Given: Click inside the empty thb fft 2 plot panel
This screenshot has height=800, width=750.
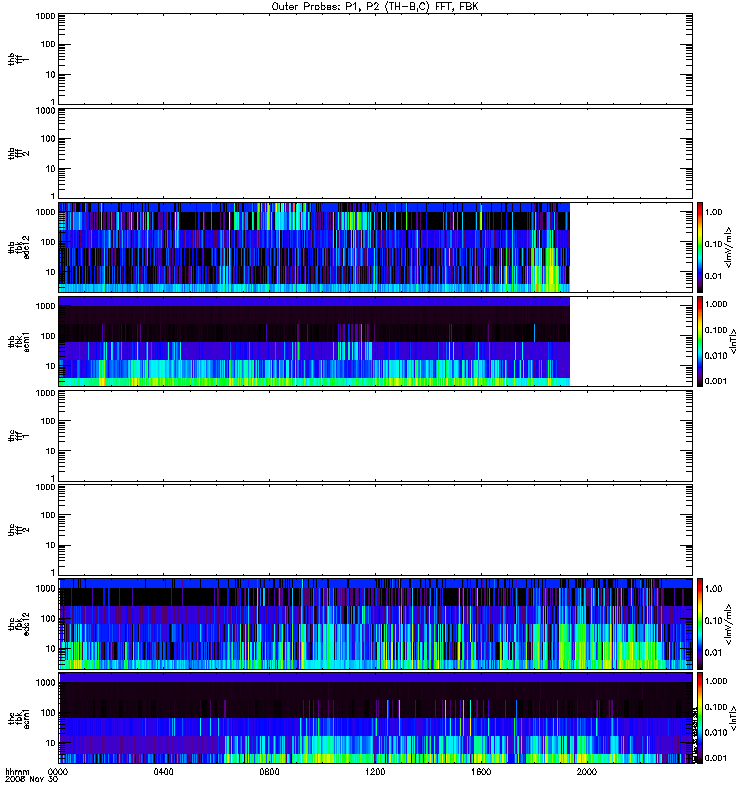Looking at the screenshot, I should pos(376,153).
